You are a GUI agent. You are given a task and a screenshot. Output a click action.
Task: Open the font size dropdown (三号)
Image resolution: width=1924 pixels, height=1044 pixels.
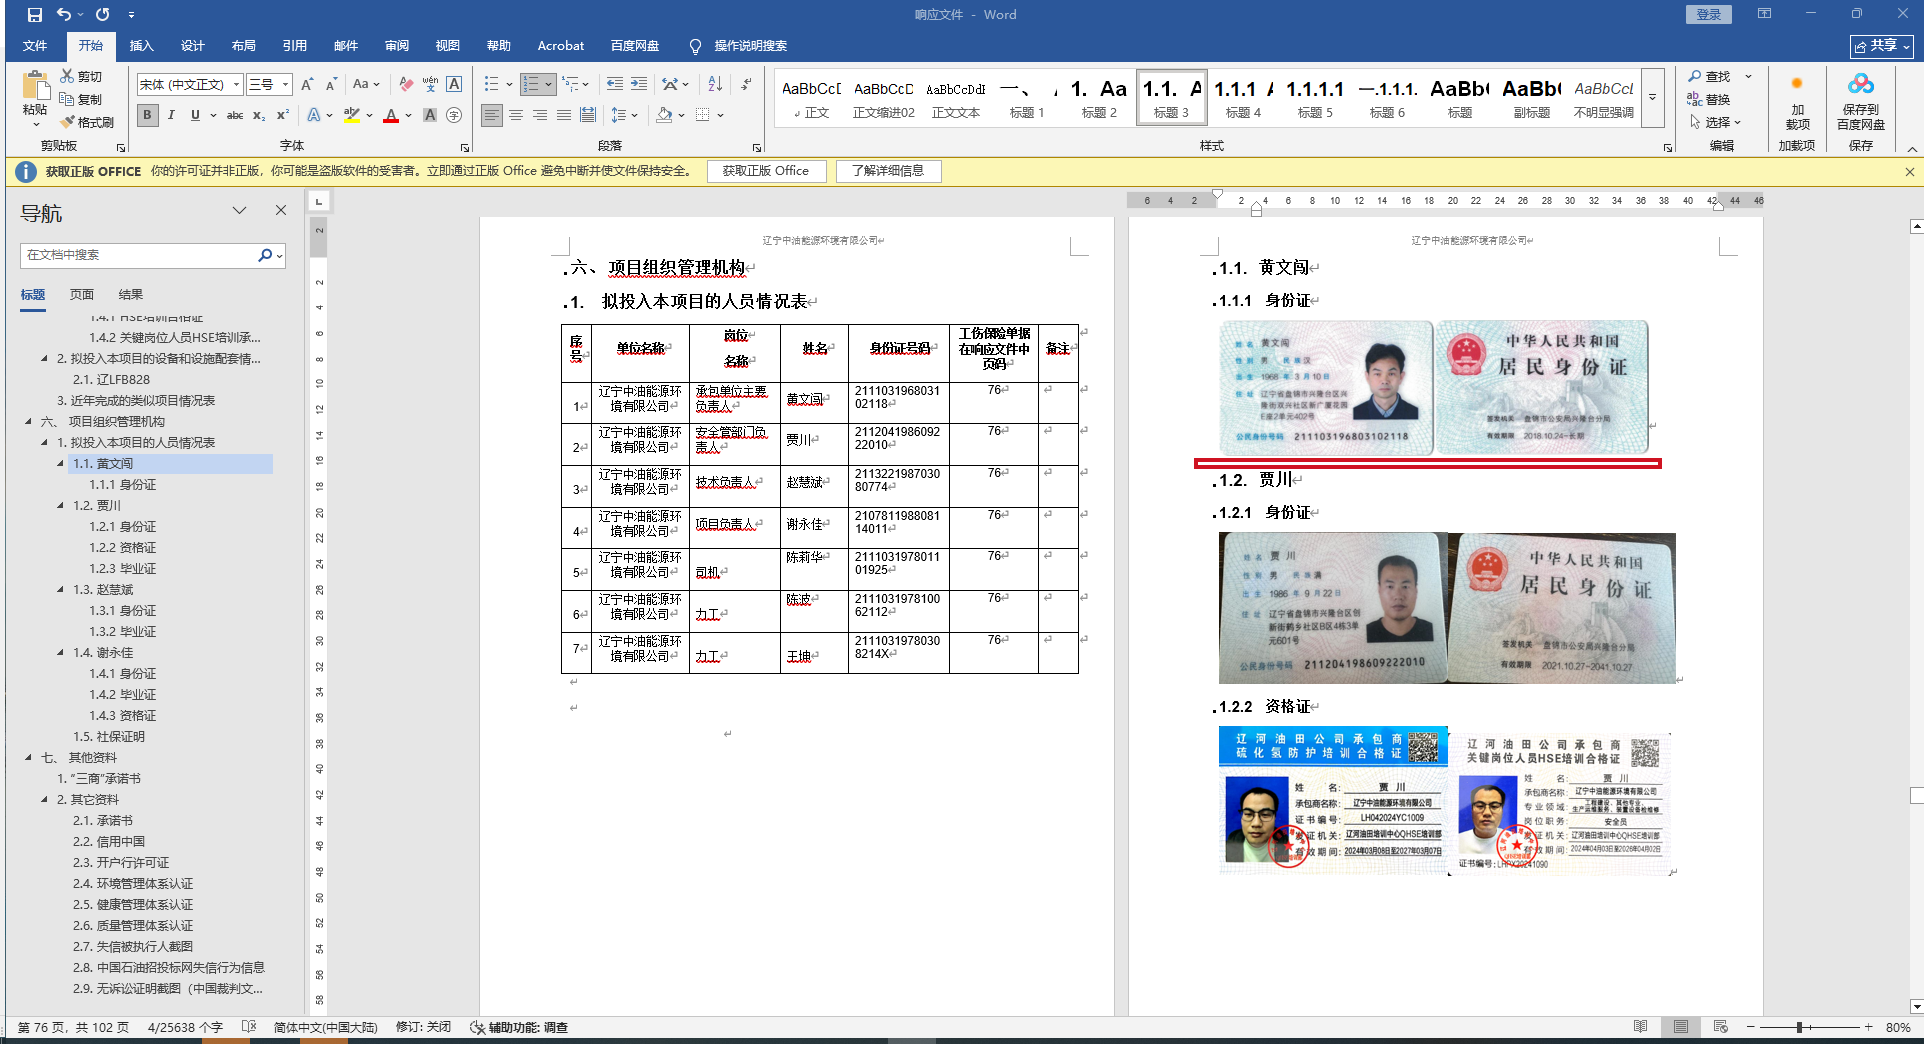coord(285,85)
